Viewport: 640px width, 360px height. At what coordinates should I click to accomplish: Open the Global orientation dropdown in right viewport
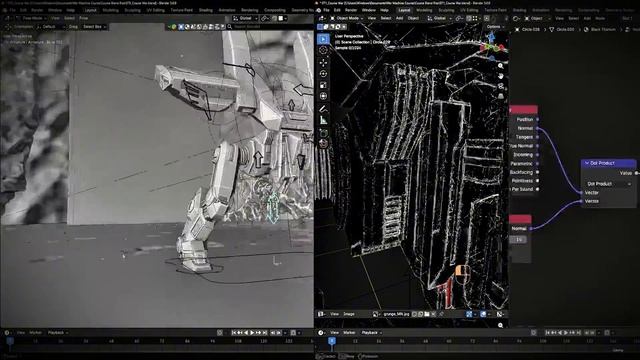pos(439,18)
